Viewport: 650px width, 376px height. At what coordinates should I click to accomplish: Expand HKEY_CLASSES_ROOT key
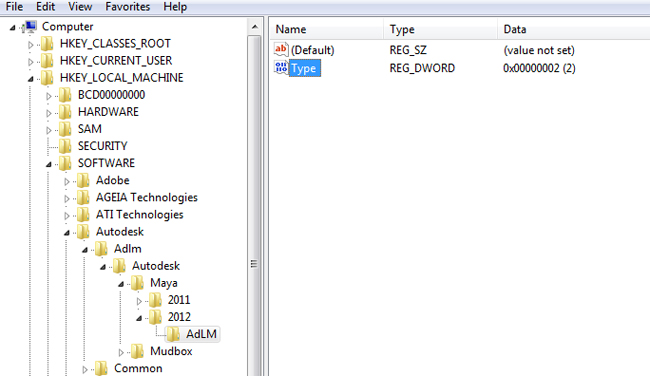(30, 45)
